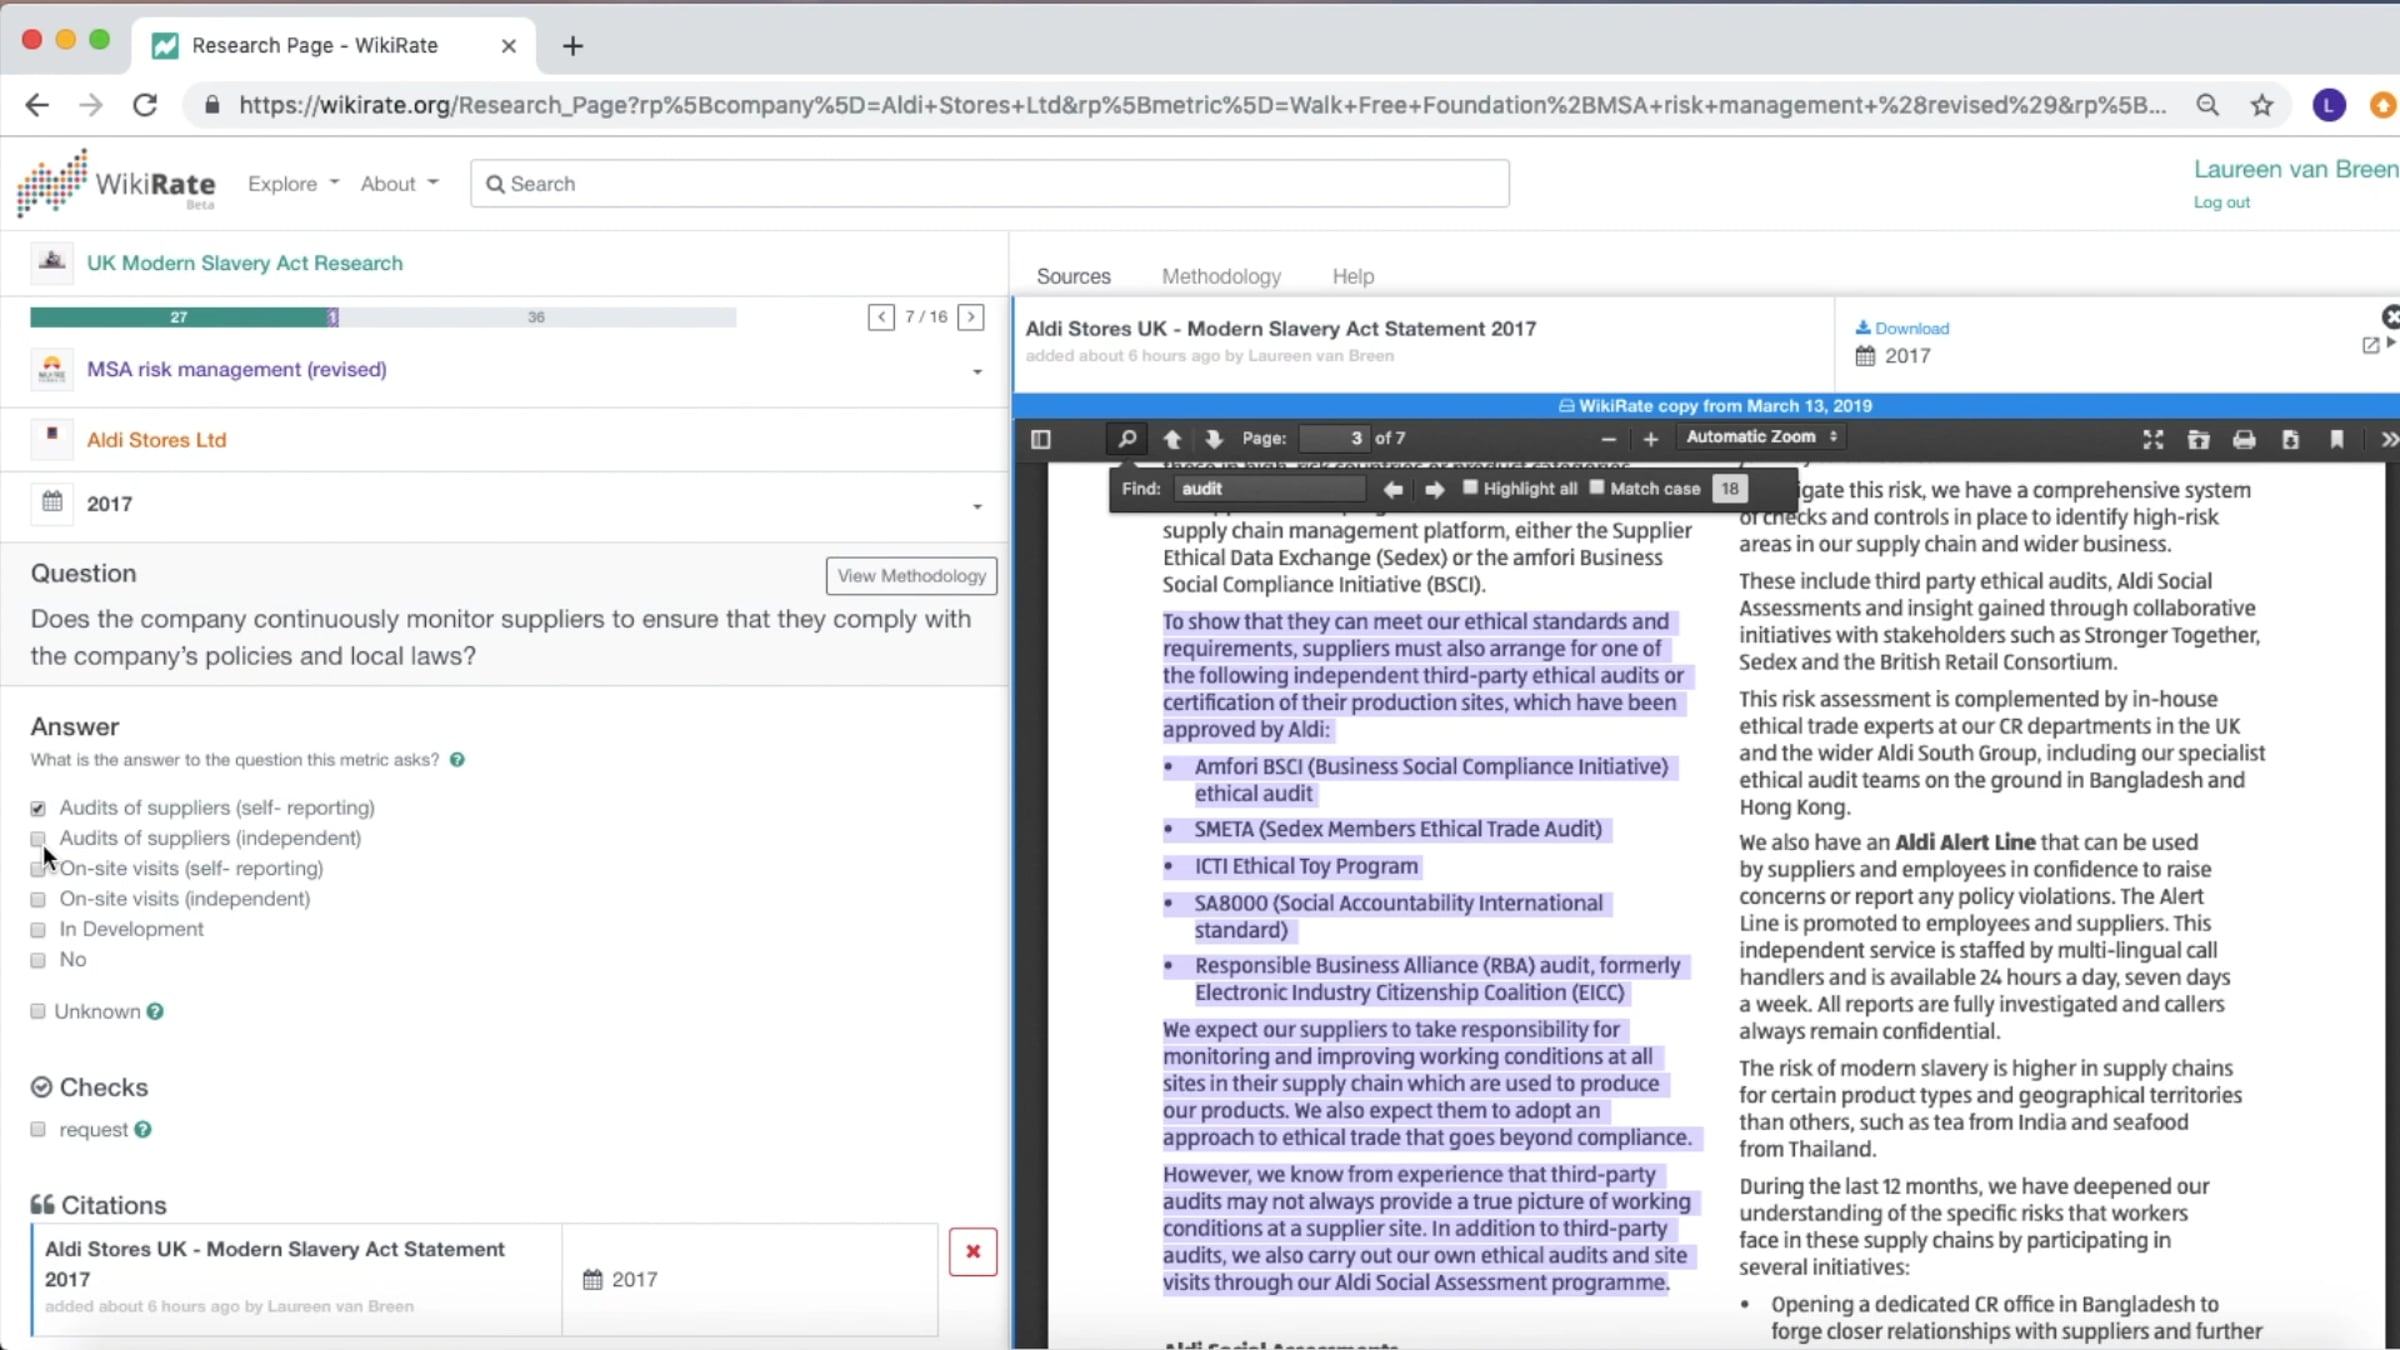2400x1350 pixels.
Task: Open the Help tab
Action: click(x=1353, y=276)
